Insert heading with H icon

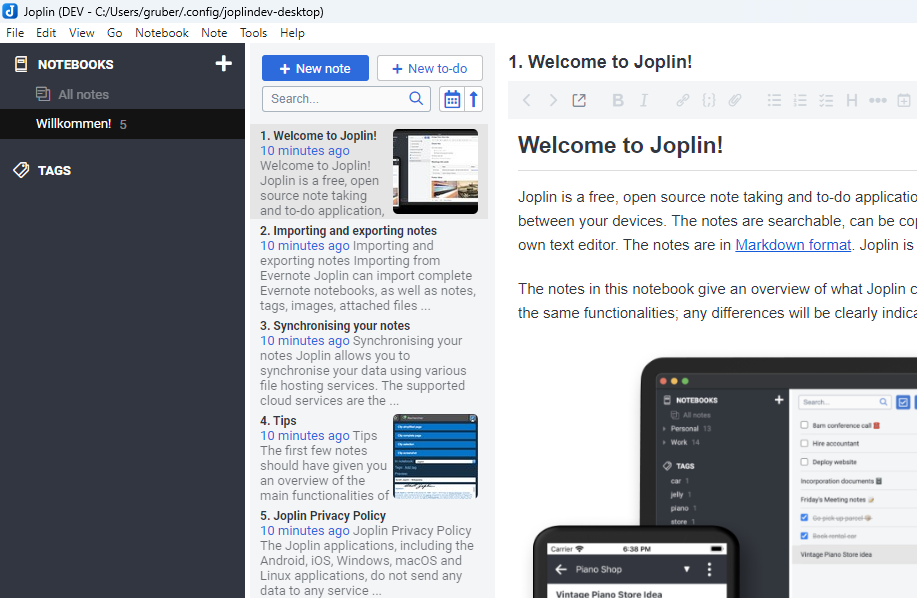tap(852, 101)
